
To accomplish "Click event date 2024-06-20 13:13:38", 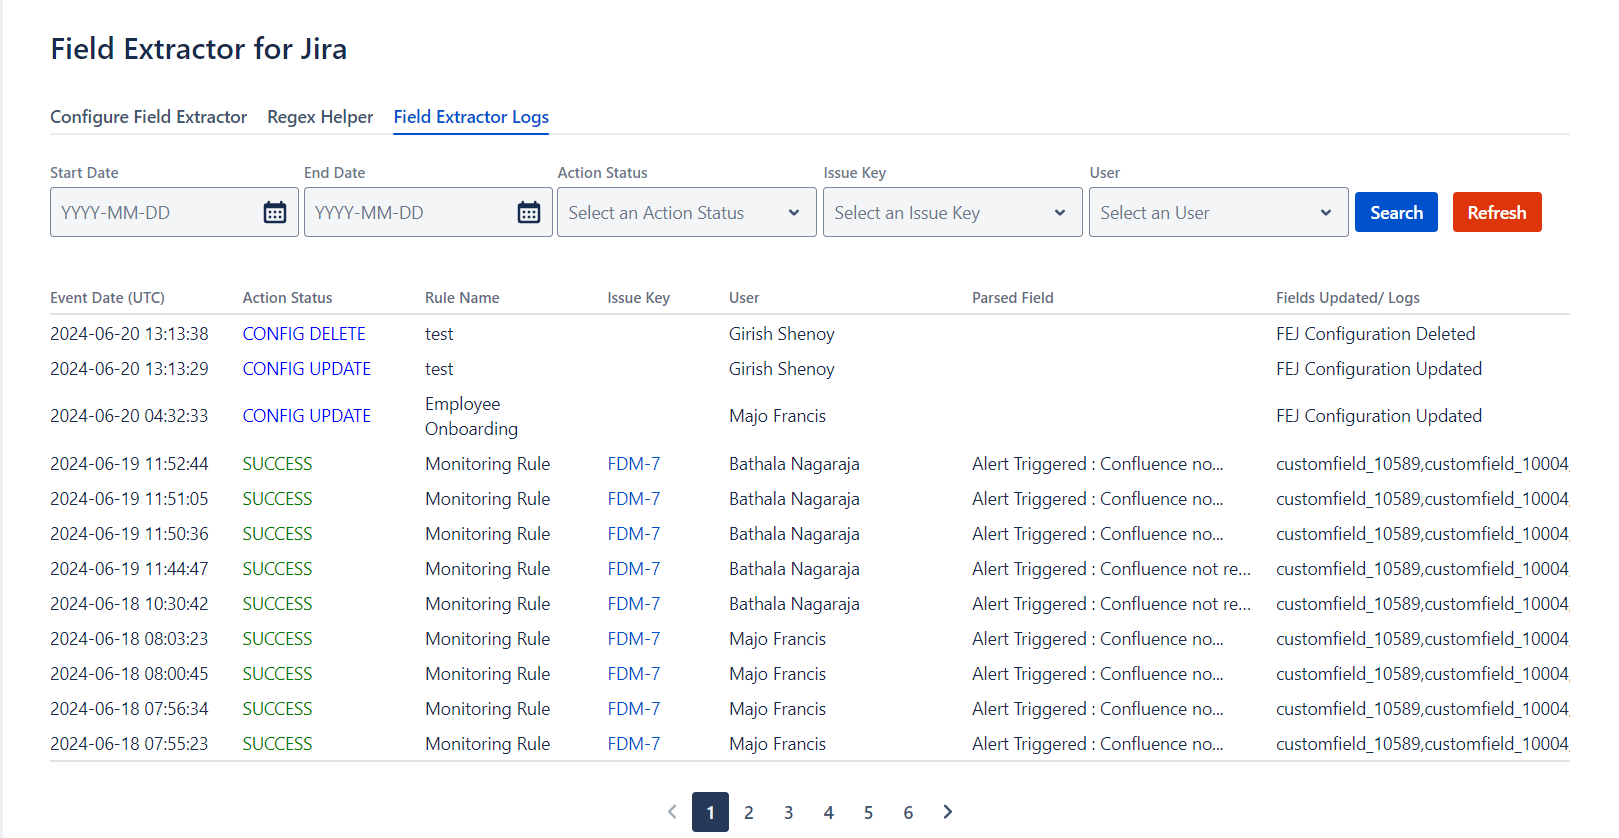I will click(x=130, y=334).
